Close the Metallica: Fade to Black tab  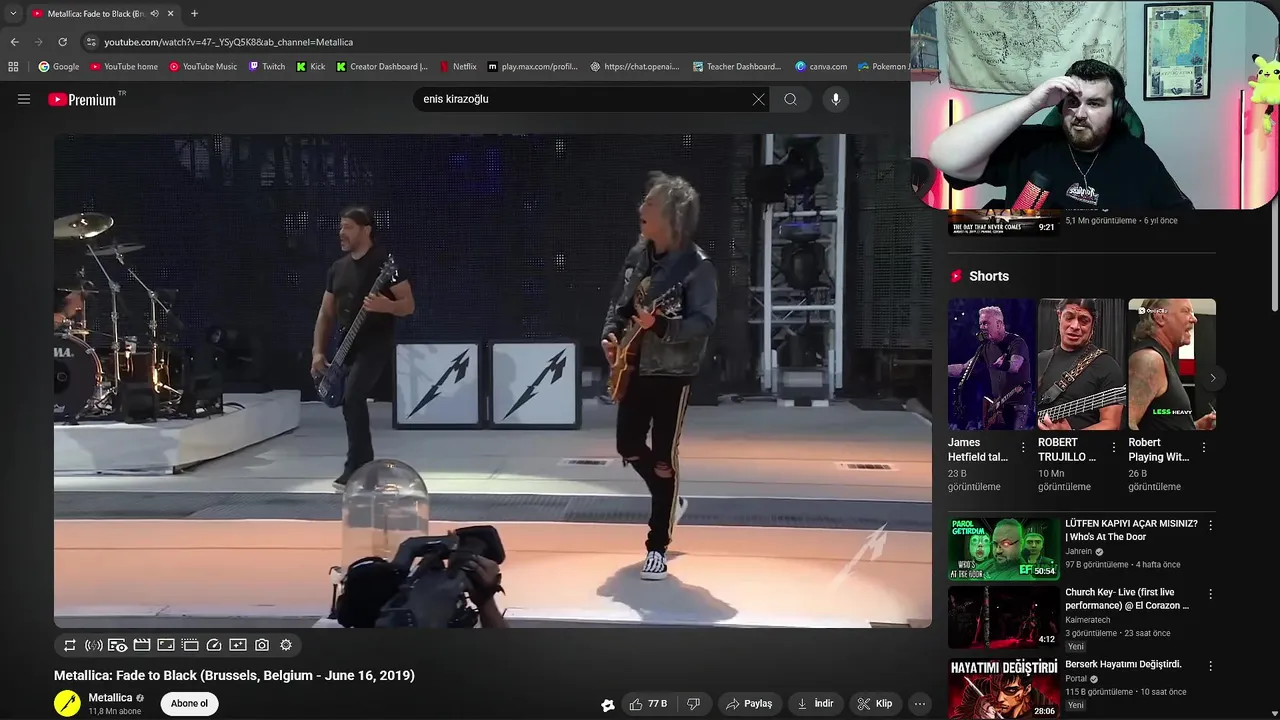pyautogui.click(x=170, y=14)
